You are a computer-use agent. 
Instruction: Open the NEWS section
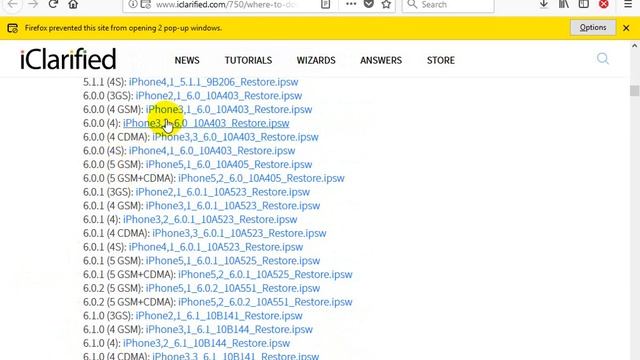(x=187, y=60)
